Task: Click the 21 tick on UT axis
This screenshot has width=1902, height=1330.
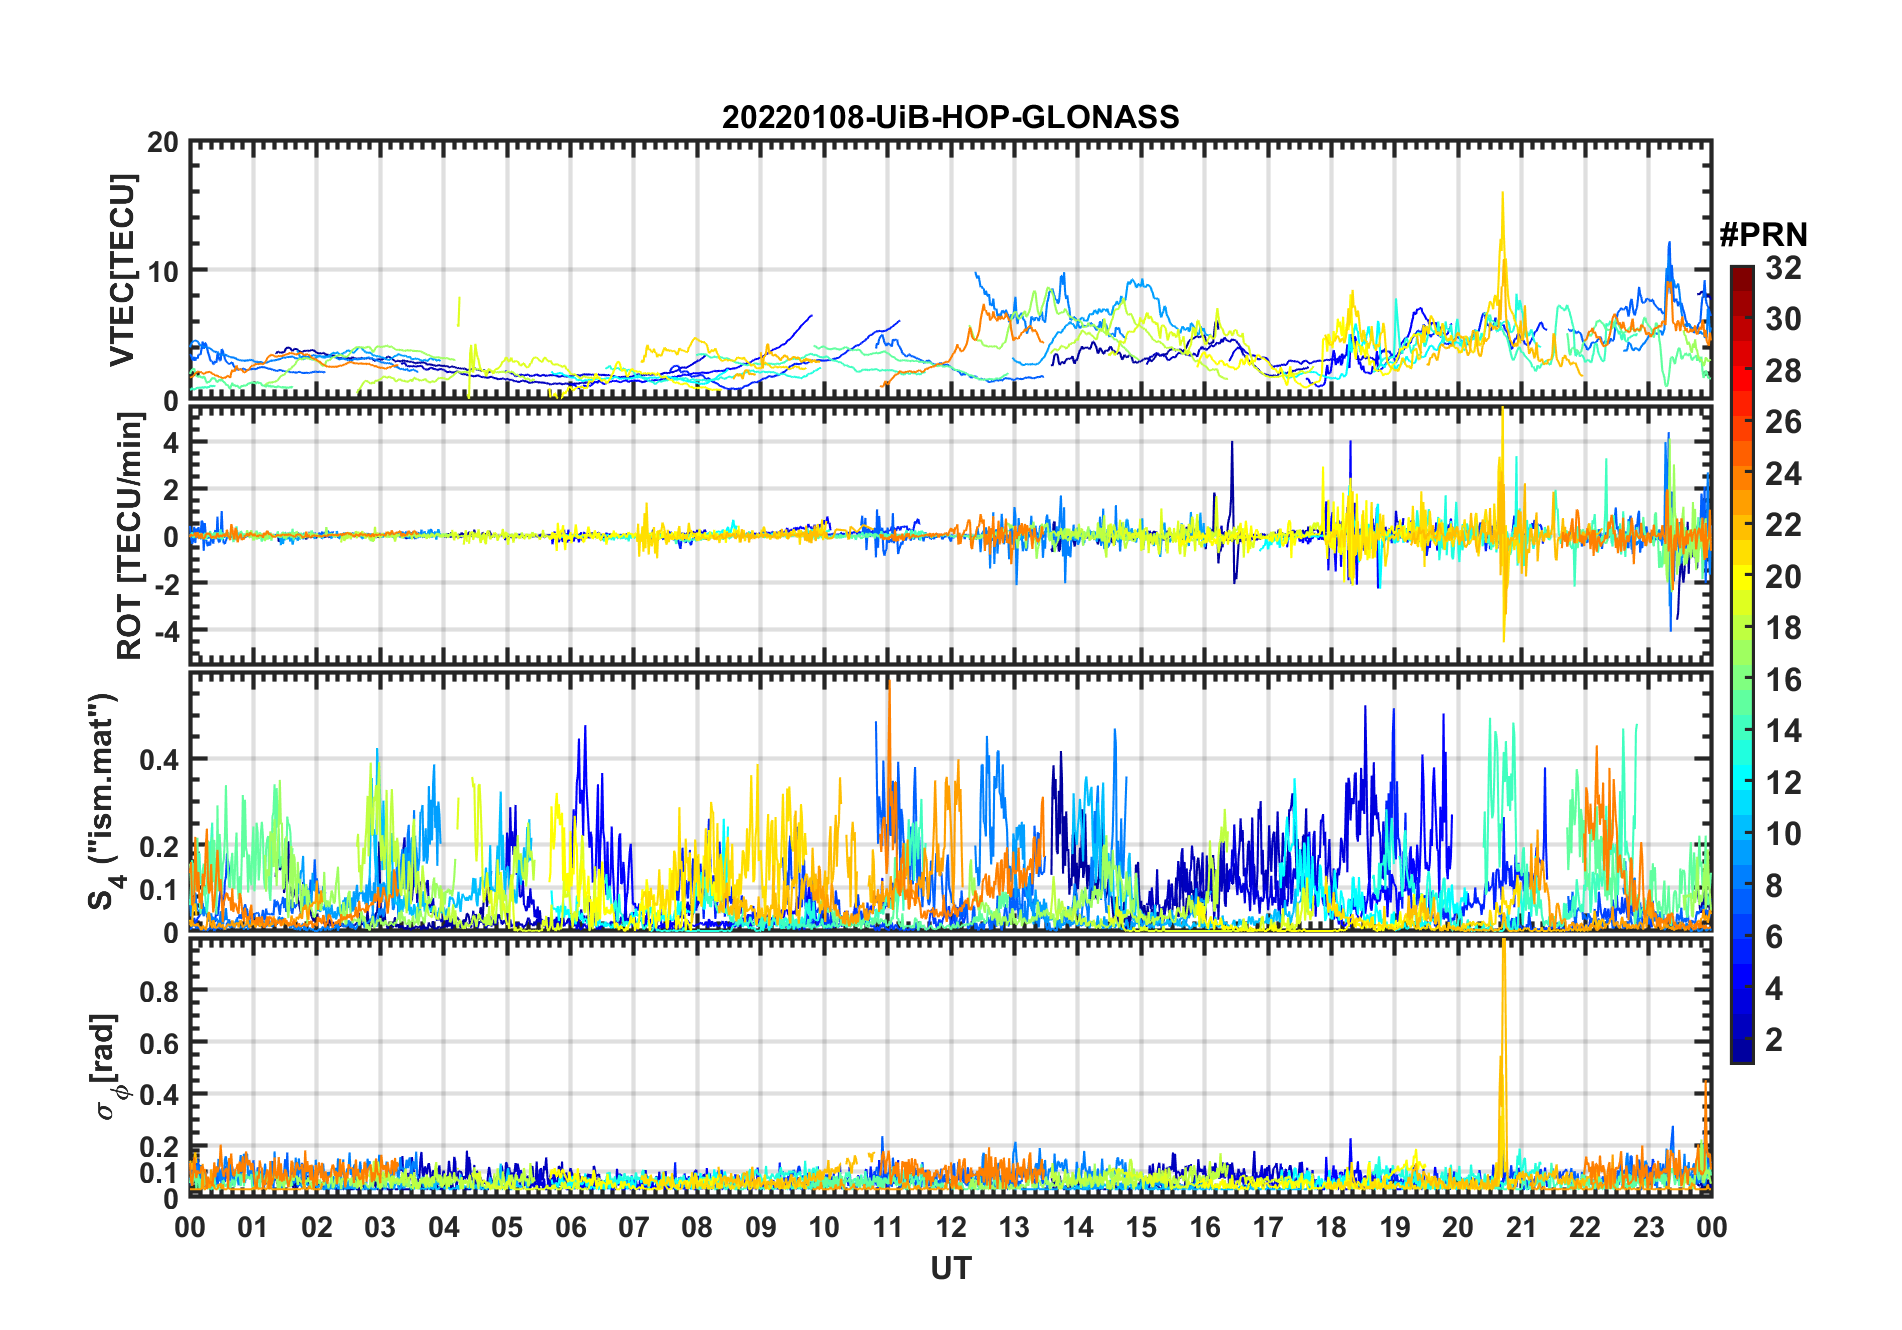Action: [x=1522, y=1227]
